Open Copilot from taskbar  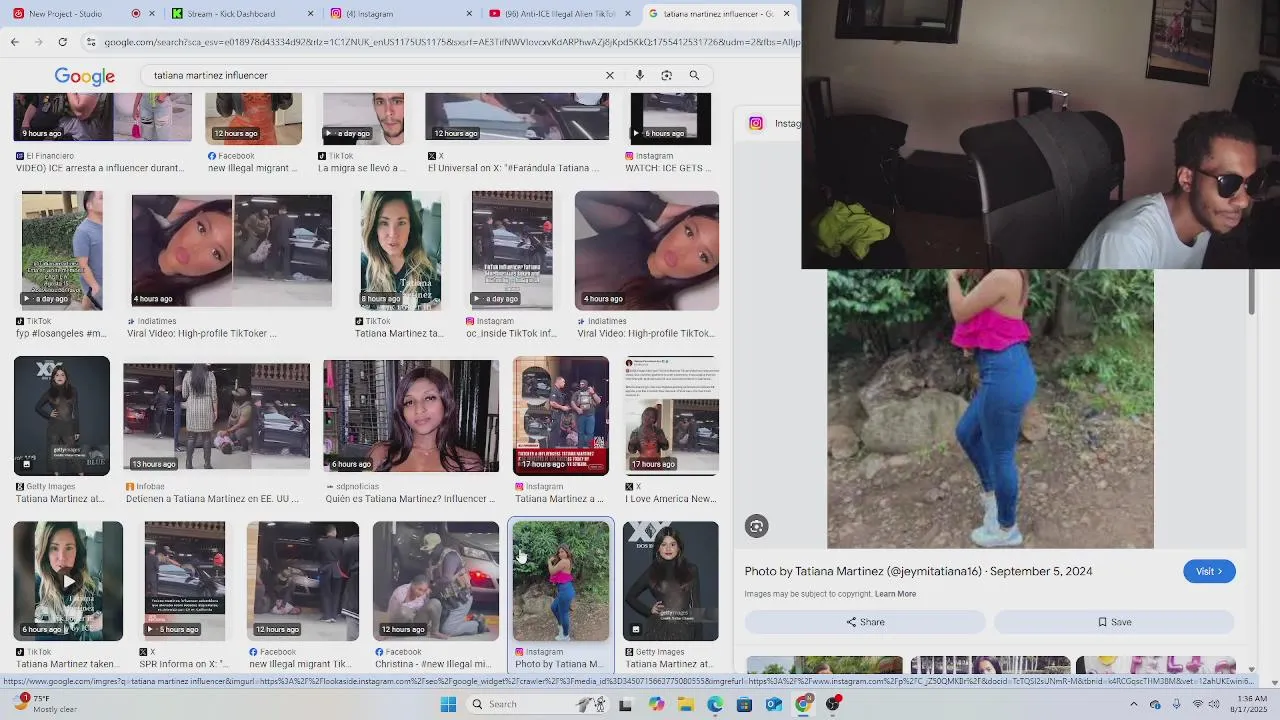656,704
